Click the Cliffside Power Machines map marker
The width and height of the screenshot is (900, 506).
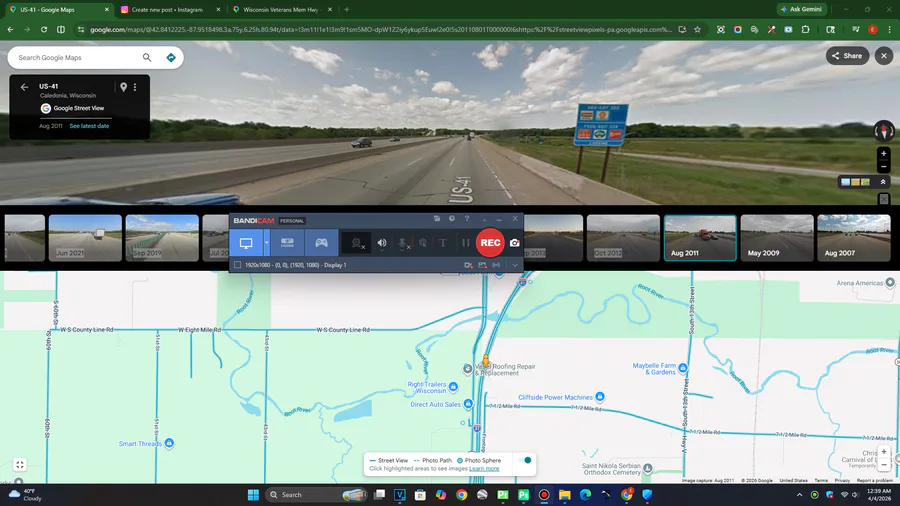pos(600,396)
